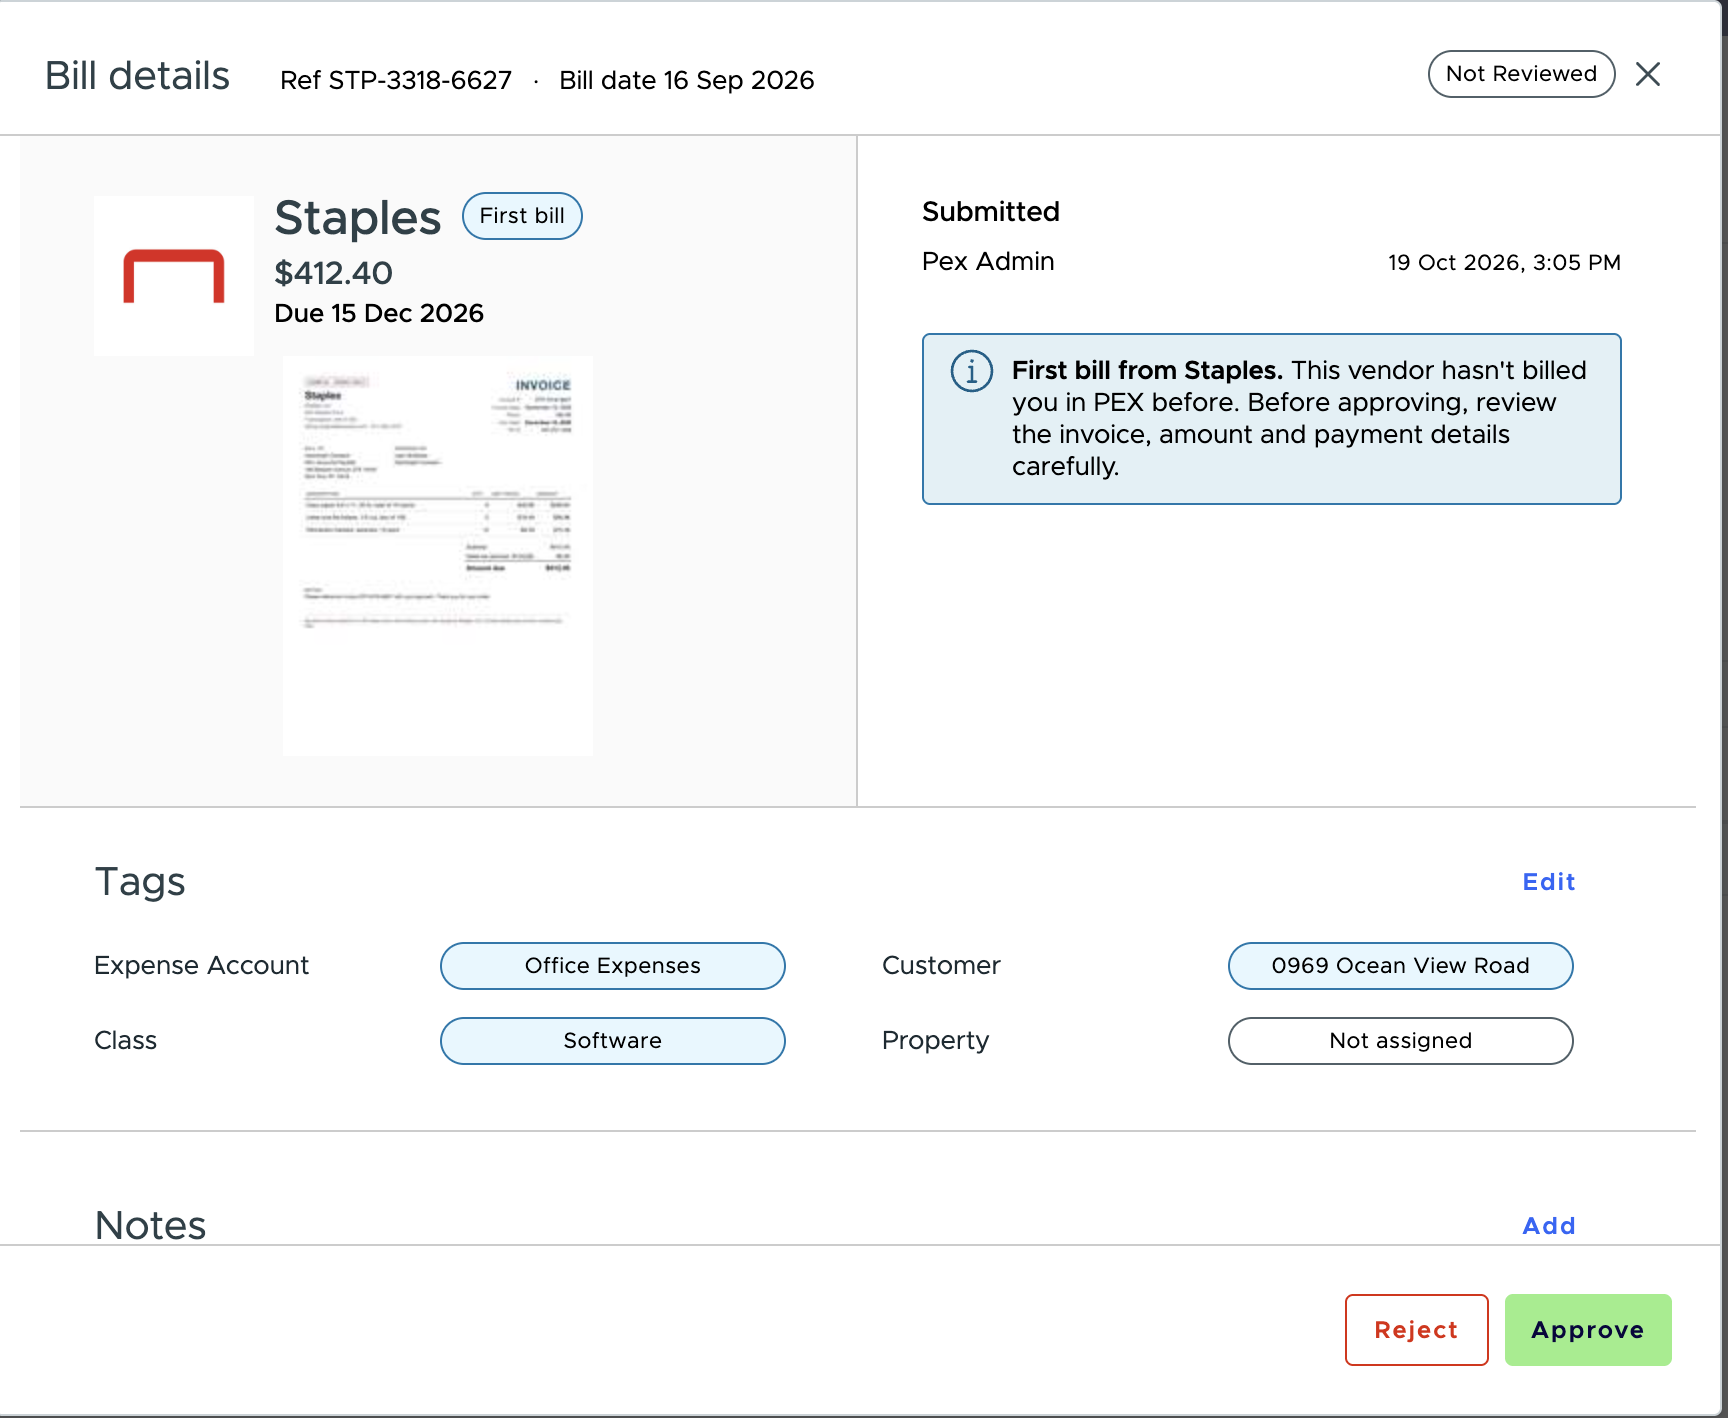1728x1418 pixels.
Task: Edit the bill tags
Action: (1548, 882)
